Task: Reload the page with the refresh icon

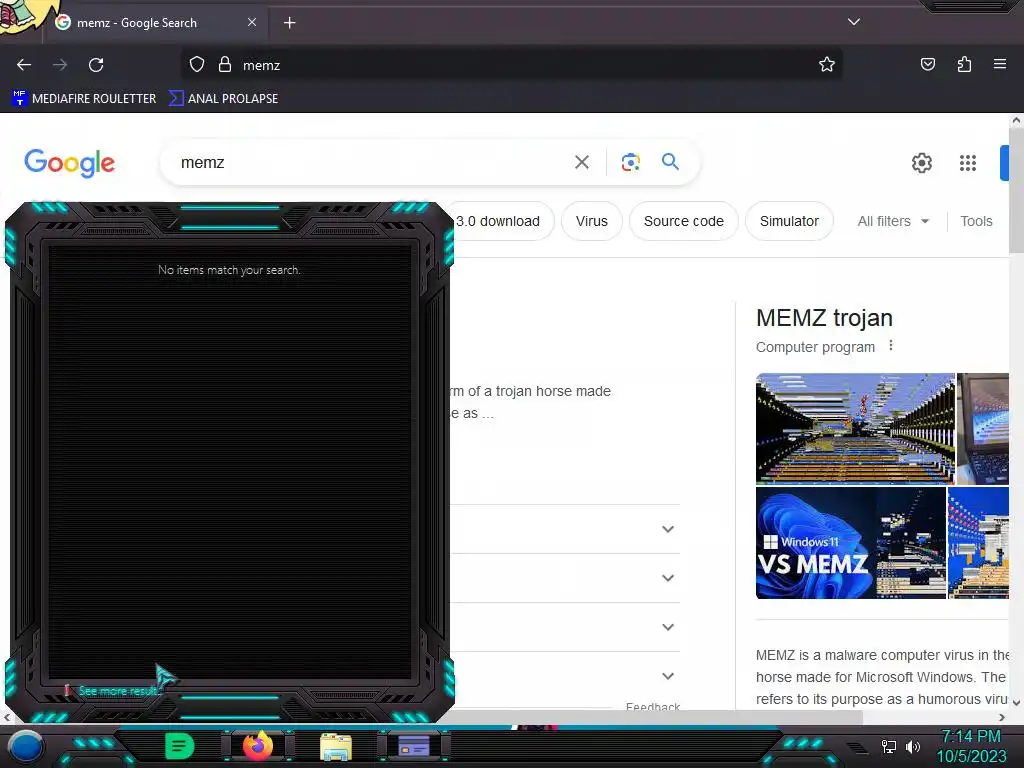Action: click(x=96, y=65)
